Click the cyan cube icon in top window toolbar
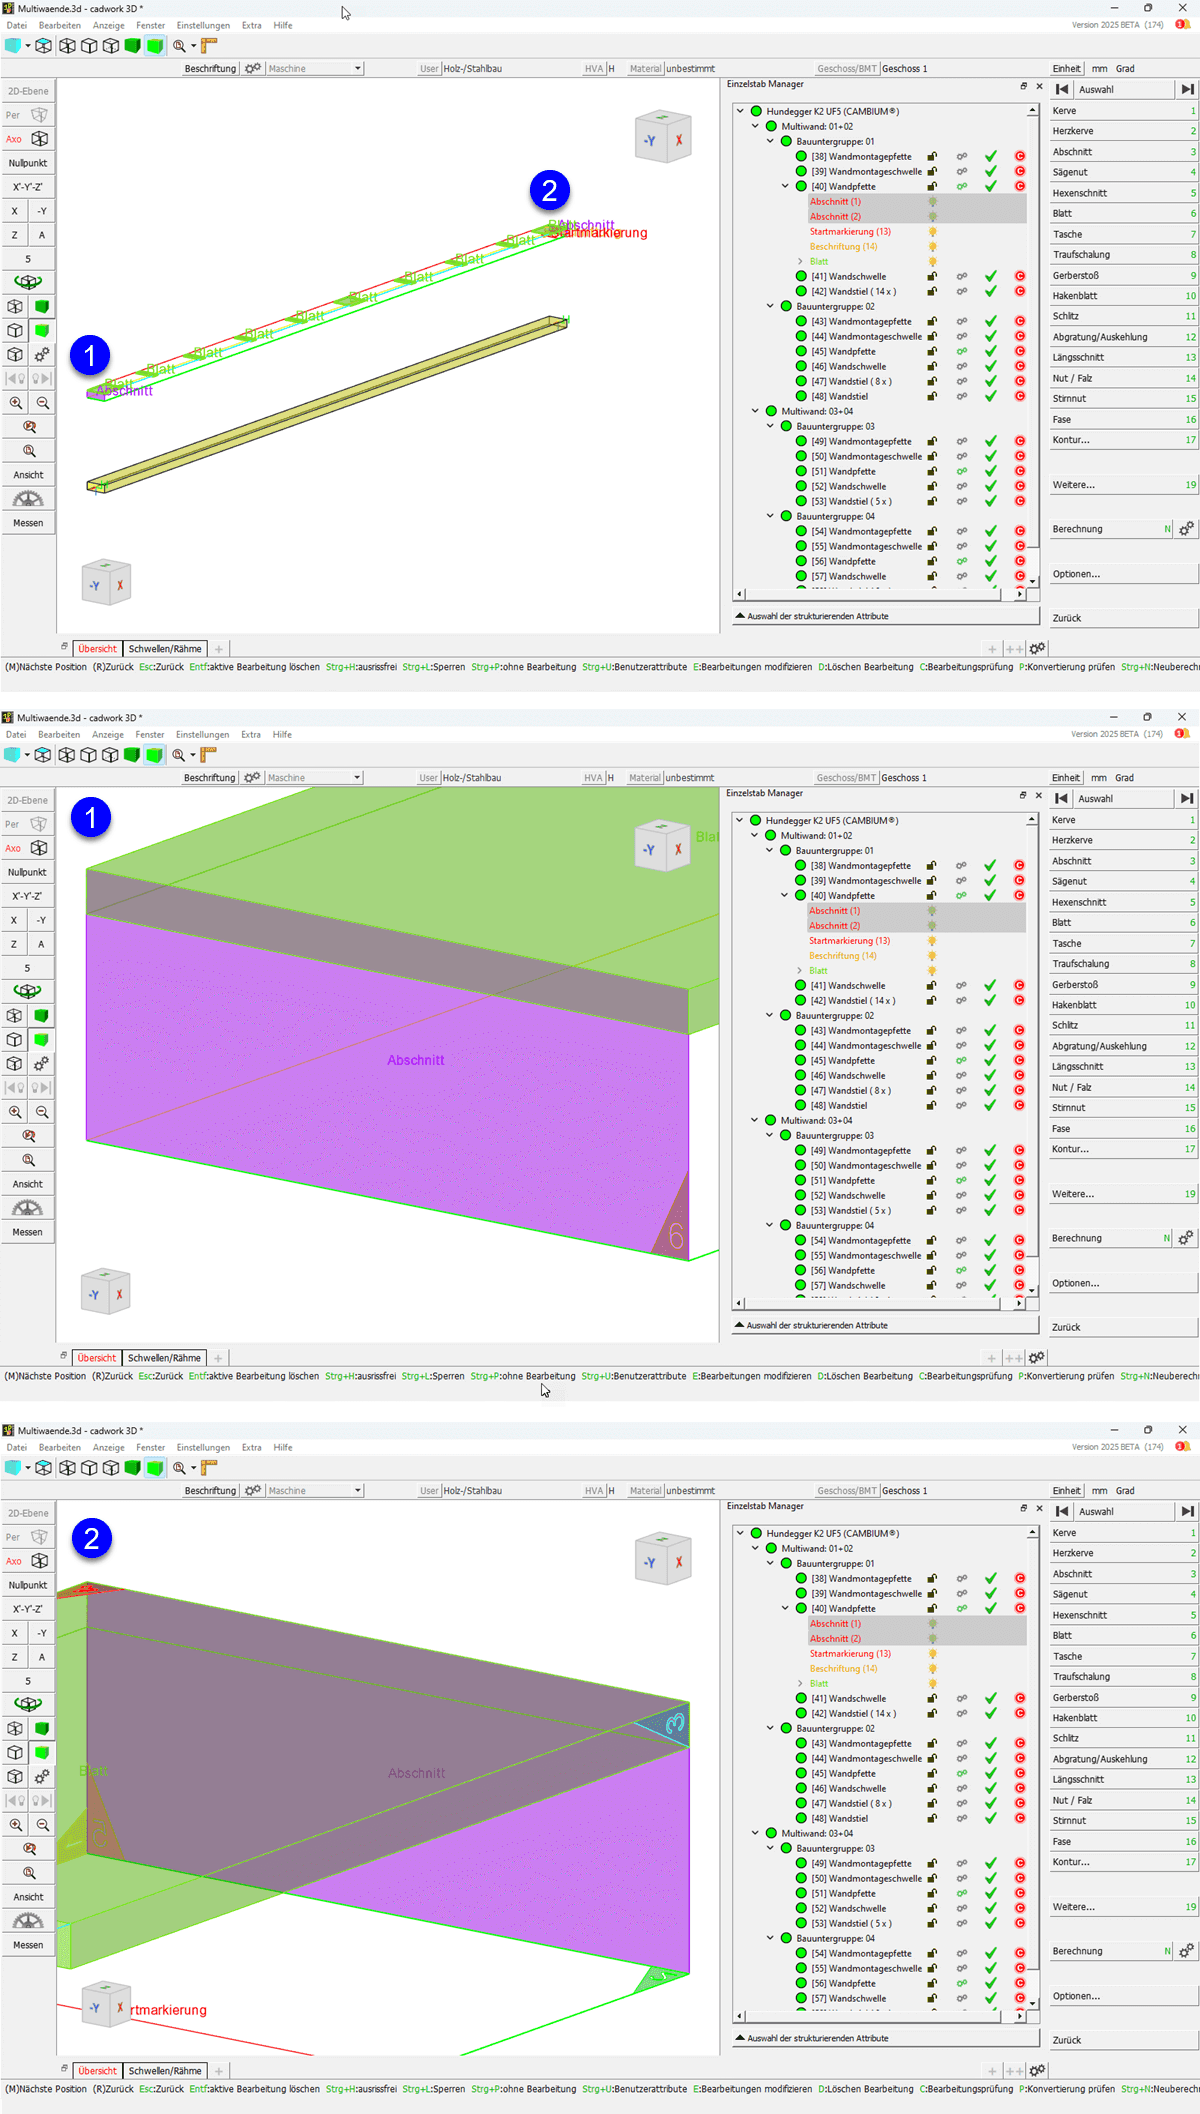This screenshot has height=2114, width=1200. pos(14,46)
